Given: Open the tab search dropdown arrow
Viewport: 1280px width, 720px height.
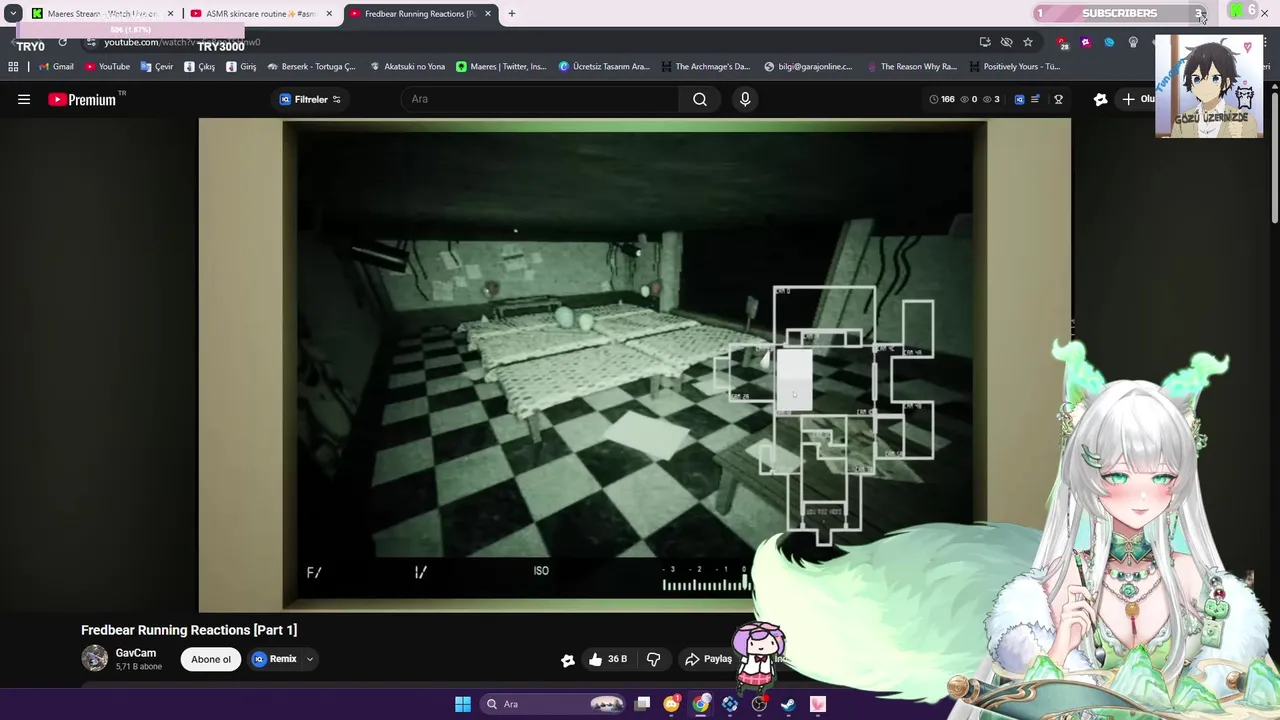Looking at the screenshot, I should coord(13,13).
